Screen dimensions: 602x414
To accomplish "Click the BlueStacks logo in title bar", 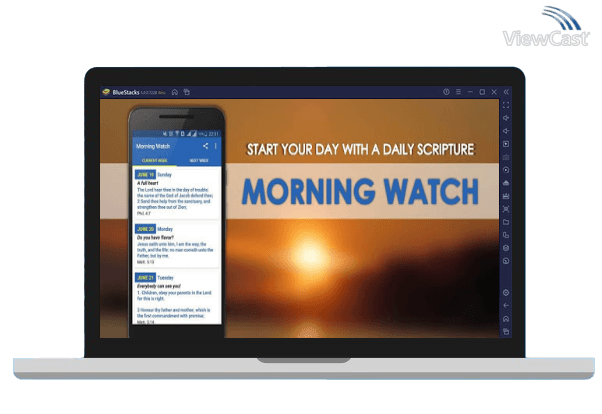I will pyautogui.click(x=106, y=92).
